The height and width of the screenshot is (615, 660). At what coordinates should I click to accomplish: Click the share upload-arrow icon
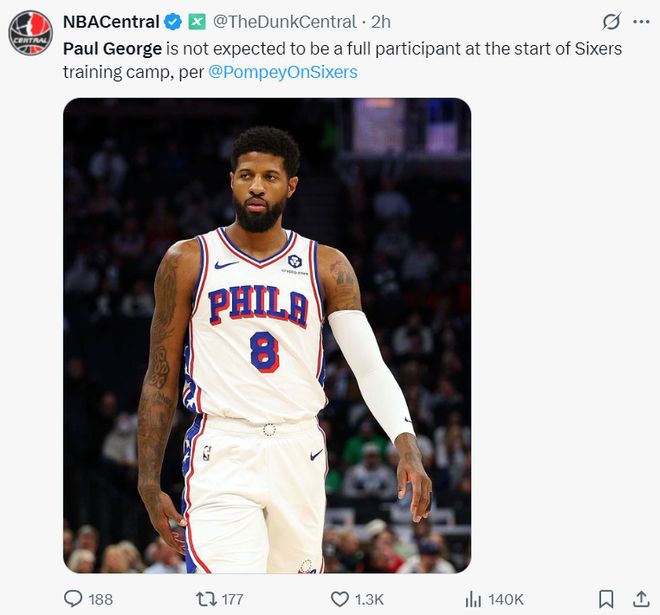point(641,599)
